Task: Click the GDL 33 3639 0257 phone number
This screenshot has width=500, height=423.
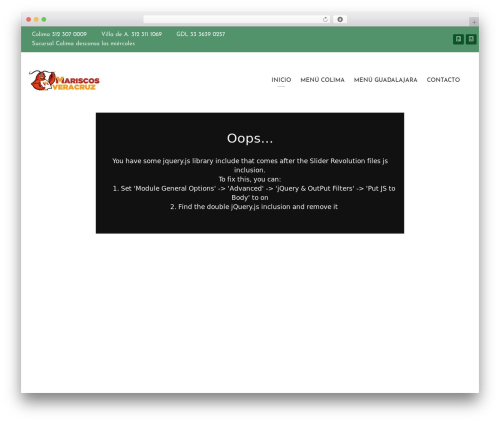Action: pyautogui.click(x=201, y=34)
